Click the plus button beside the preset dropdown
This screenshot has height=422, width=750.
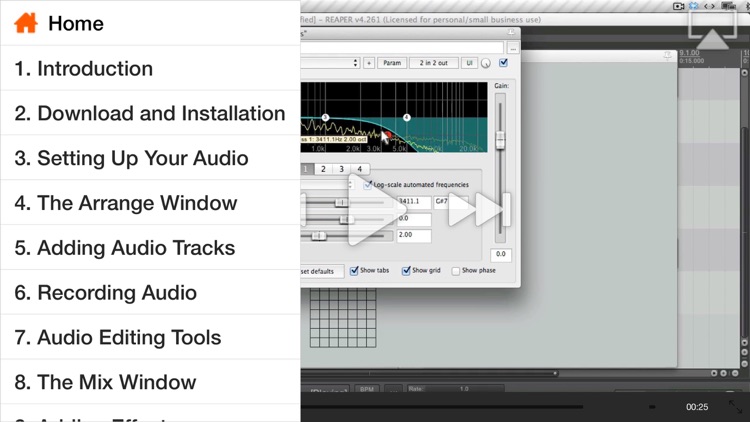tap(369, 63)
